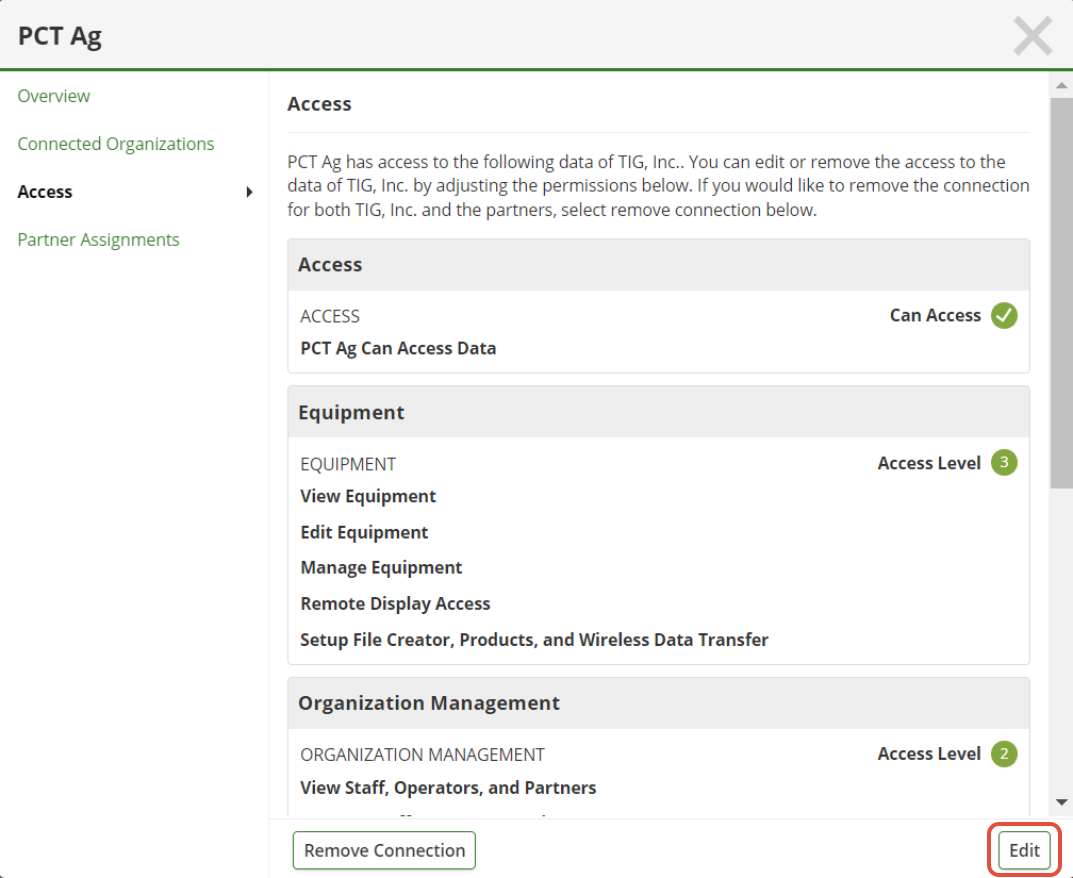This screenshot has width=1073, height=878.
Task: Click the Equipment section header
Action: [x=658, y=412]
